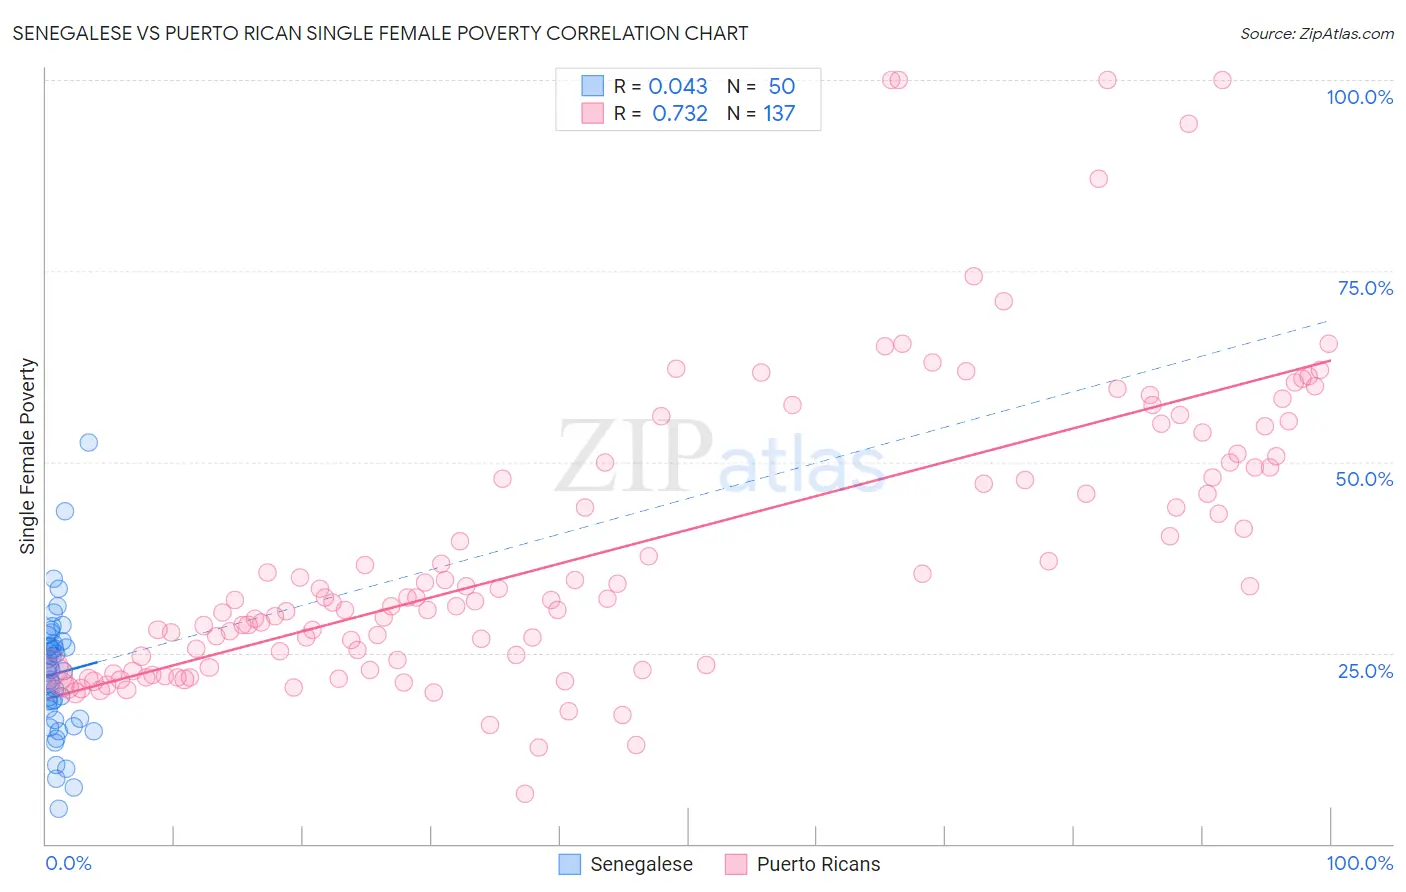Click the N value 137

pyautogui.click(x=779, y=113)
